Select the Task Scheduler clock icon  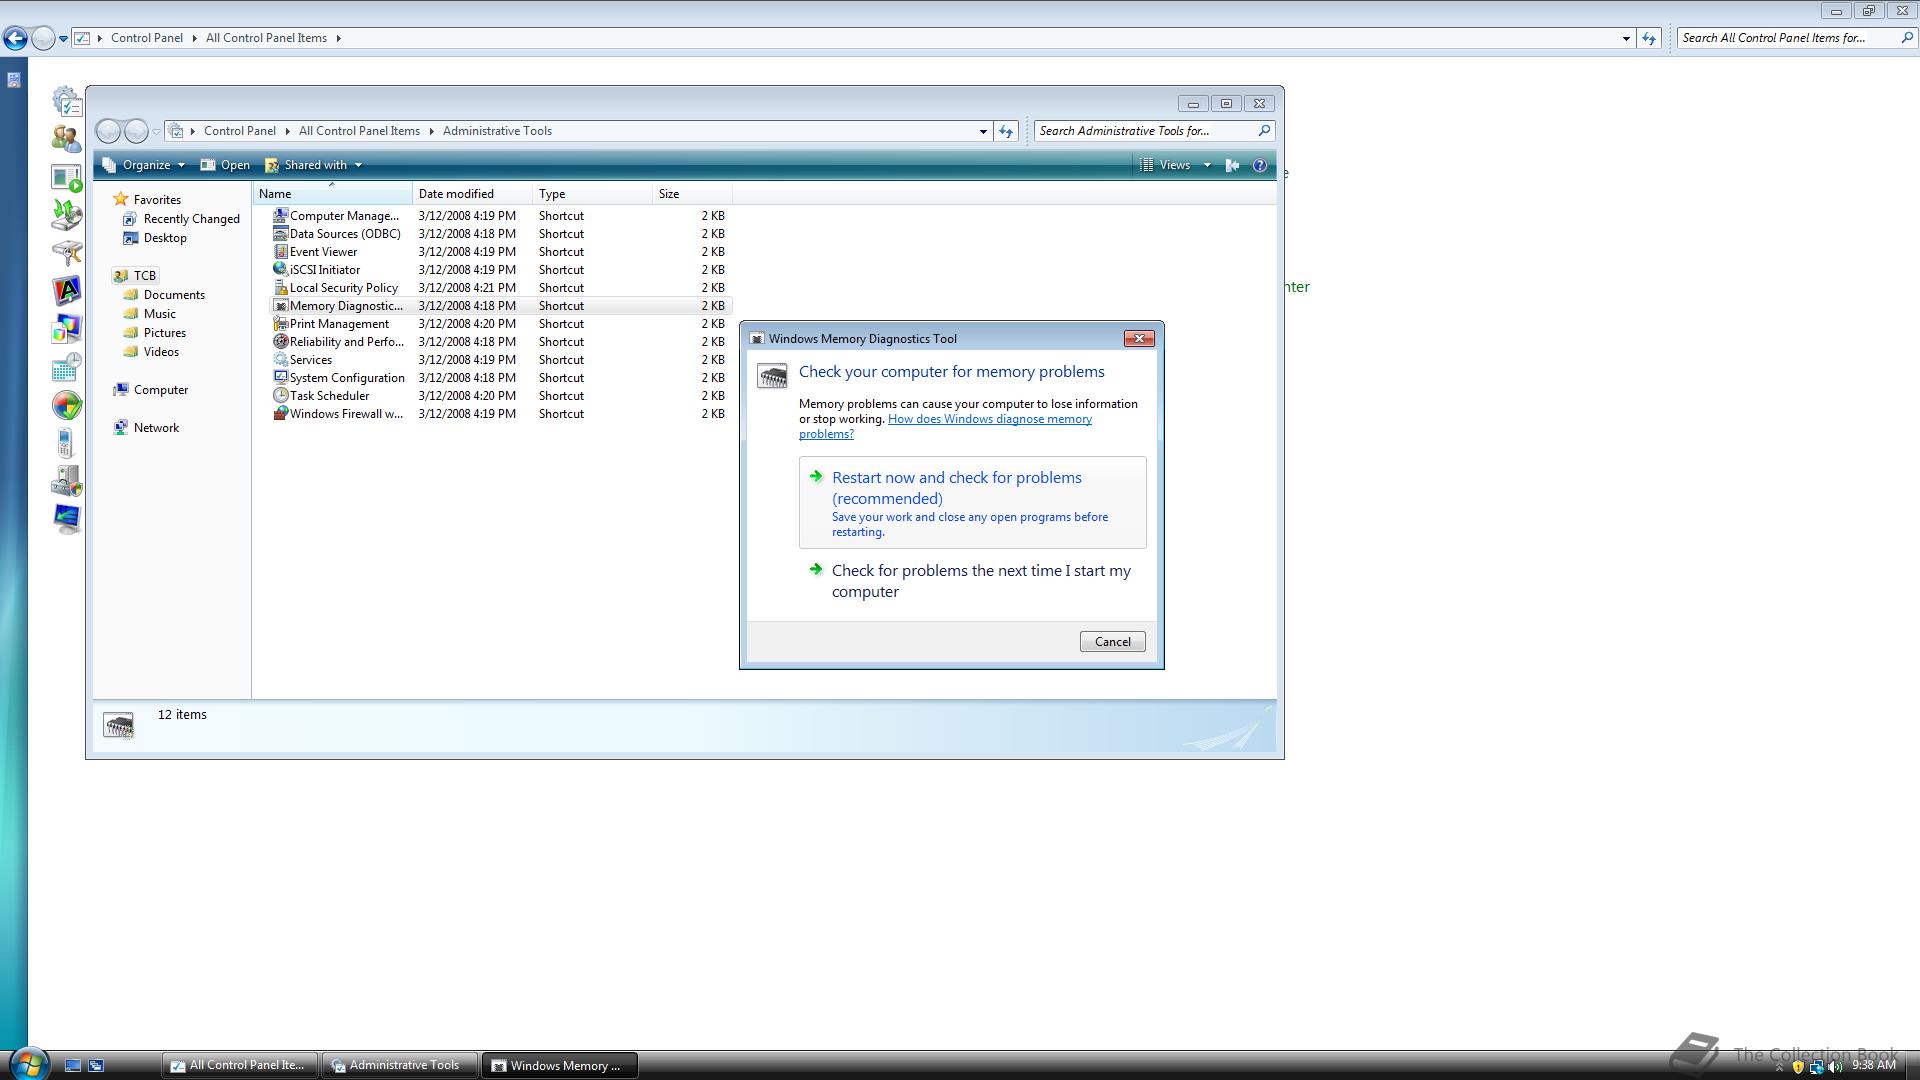(x=281, y=395)
